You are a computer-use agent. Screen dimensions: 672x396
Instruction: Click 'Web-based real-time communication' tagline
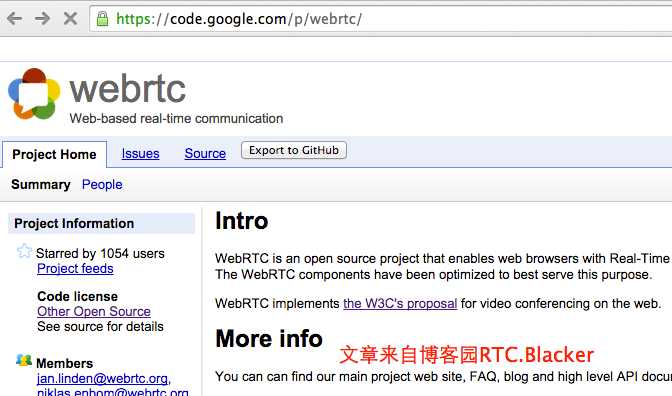point(176,118)
